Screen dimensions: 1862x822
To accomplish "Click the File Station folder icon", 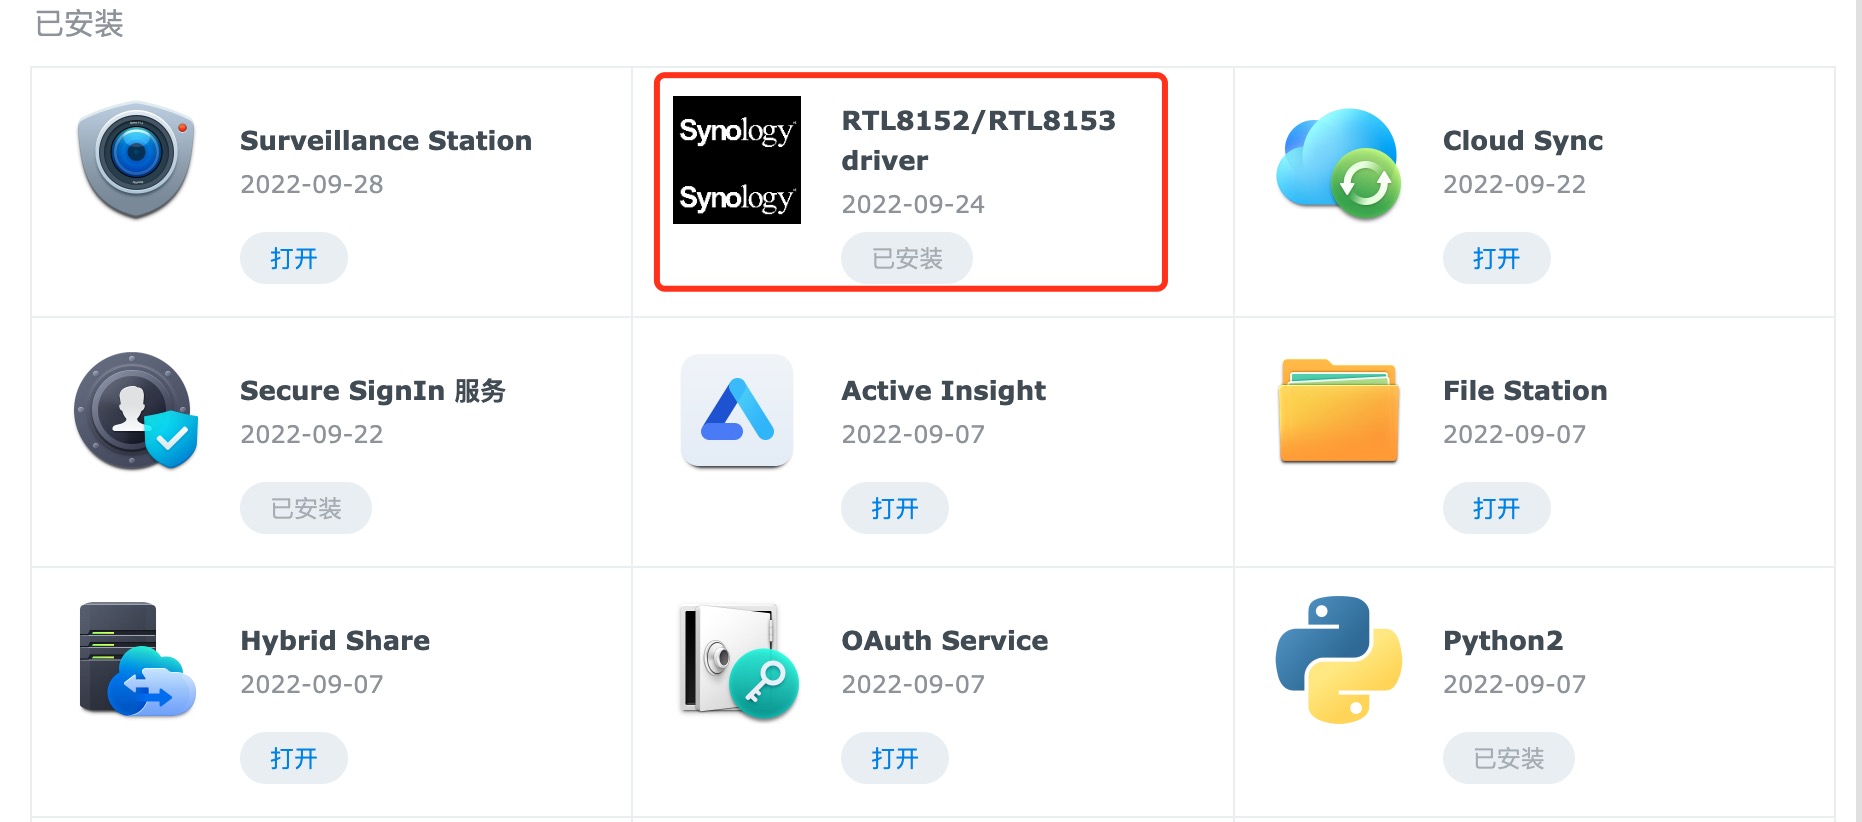I will (1338, 410).
